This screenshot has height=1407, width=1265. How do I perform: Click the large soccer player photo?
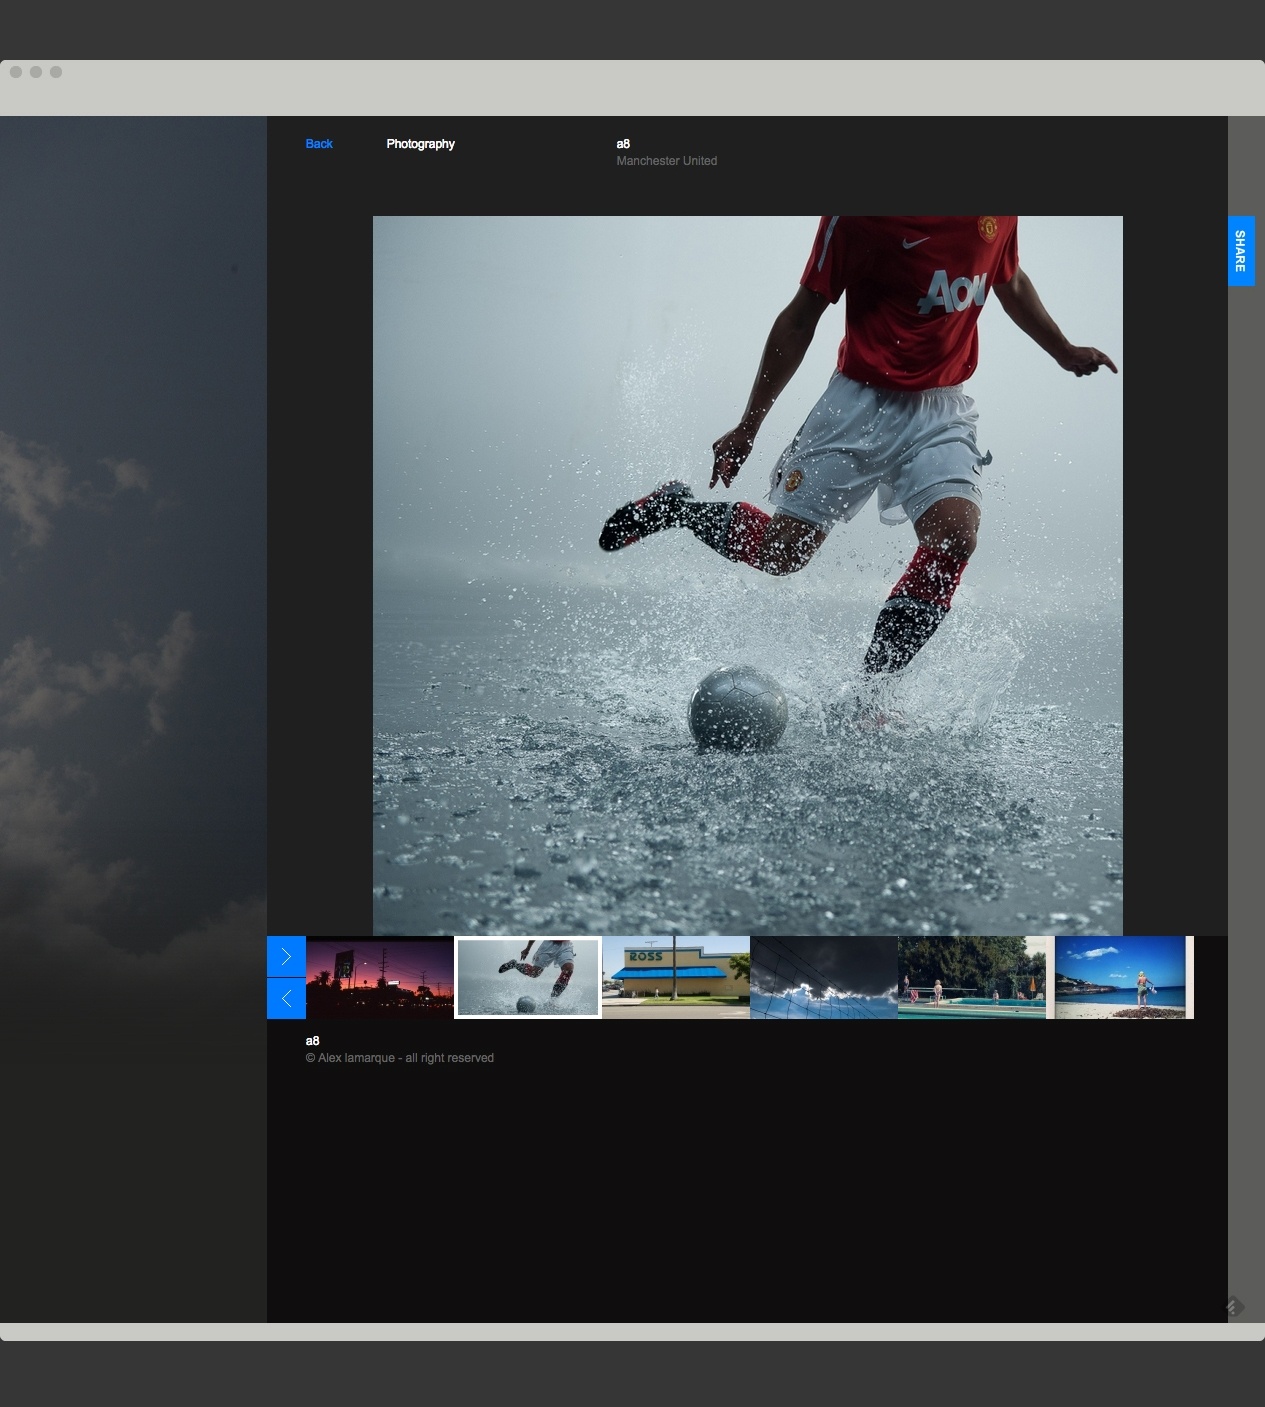[747, 575]
